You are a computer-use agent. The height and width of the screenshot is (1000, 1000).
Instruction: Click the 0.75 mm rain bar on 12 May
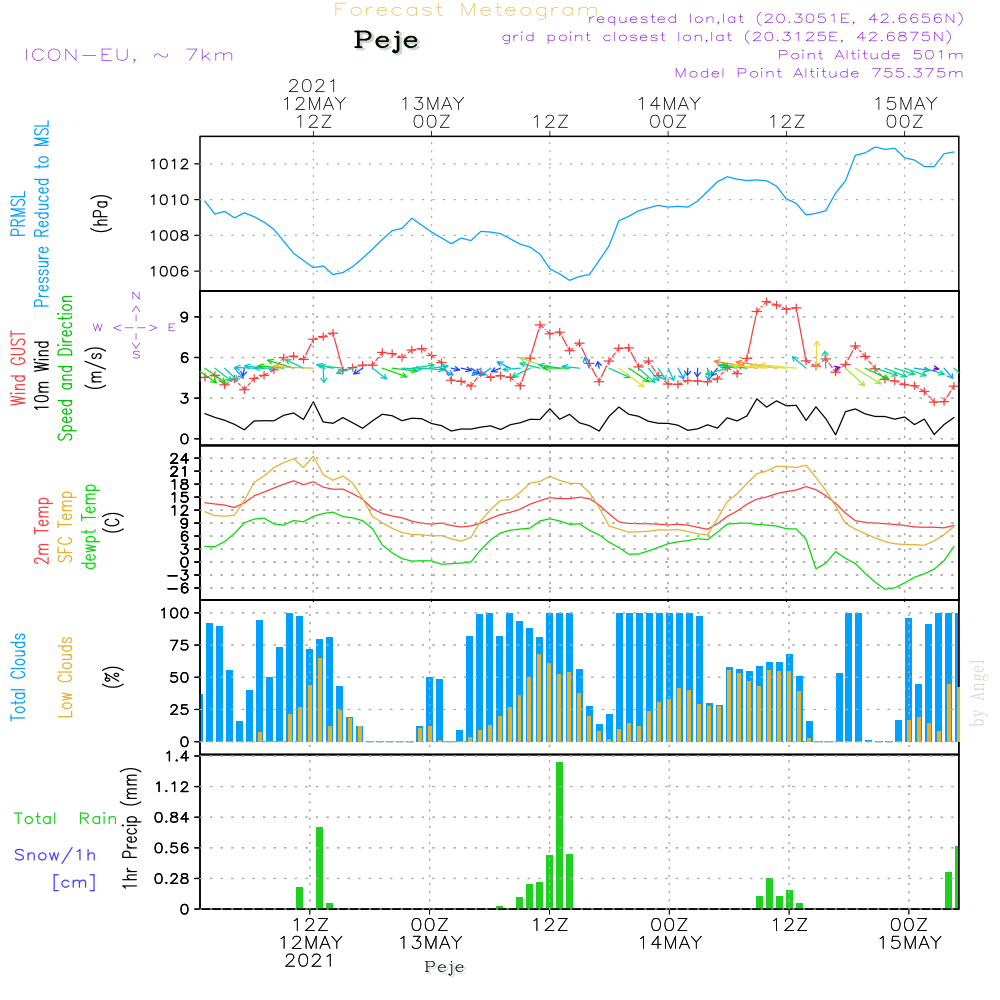coord(320,868)
